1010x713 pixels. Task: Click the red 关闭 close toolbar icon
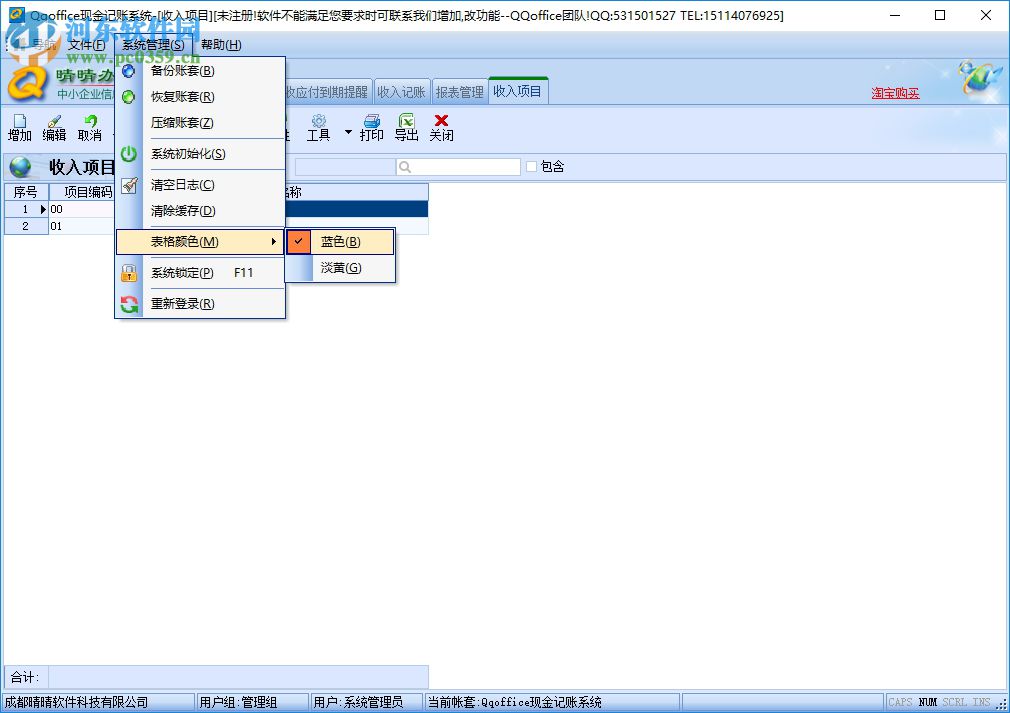[441, 127]
